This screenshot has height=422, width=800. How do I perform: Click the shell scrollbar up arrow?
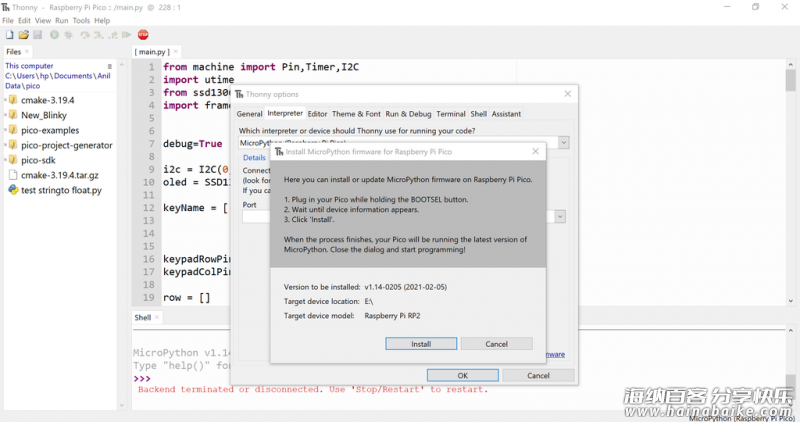click(x=790, y=330)
